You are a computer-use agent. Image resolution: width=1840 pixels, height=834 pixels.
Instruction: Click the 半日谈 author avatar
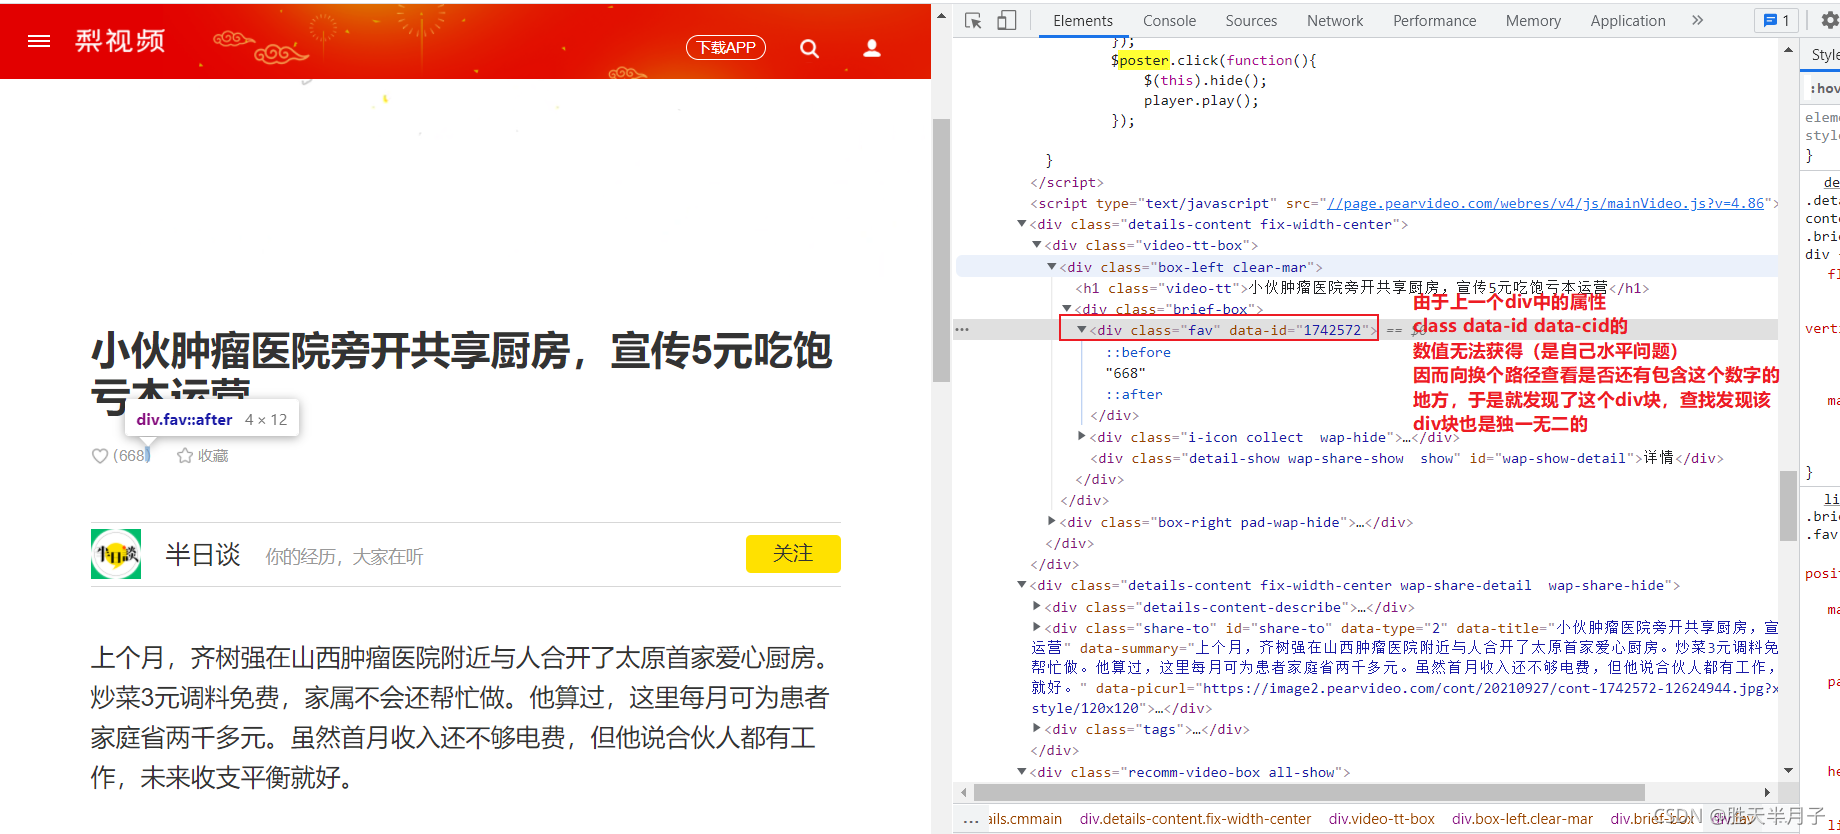(116, 554)
